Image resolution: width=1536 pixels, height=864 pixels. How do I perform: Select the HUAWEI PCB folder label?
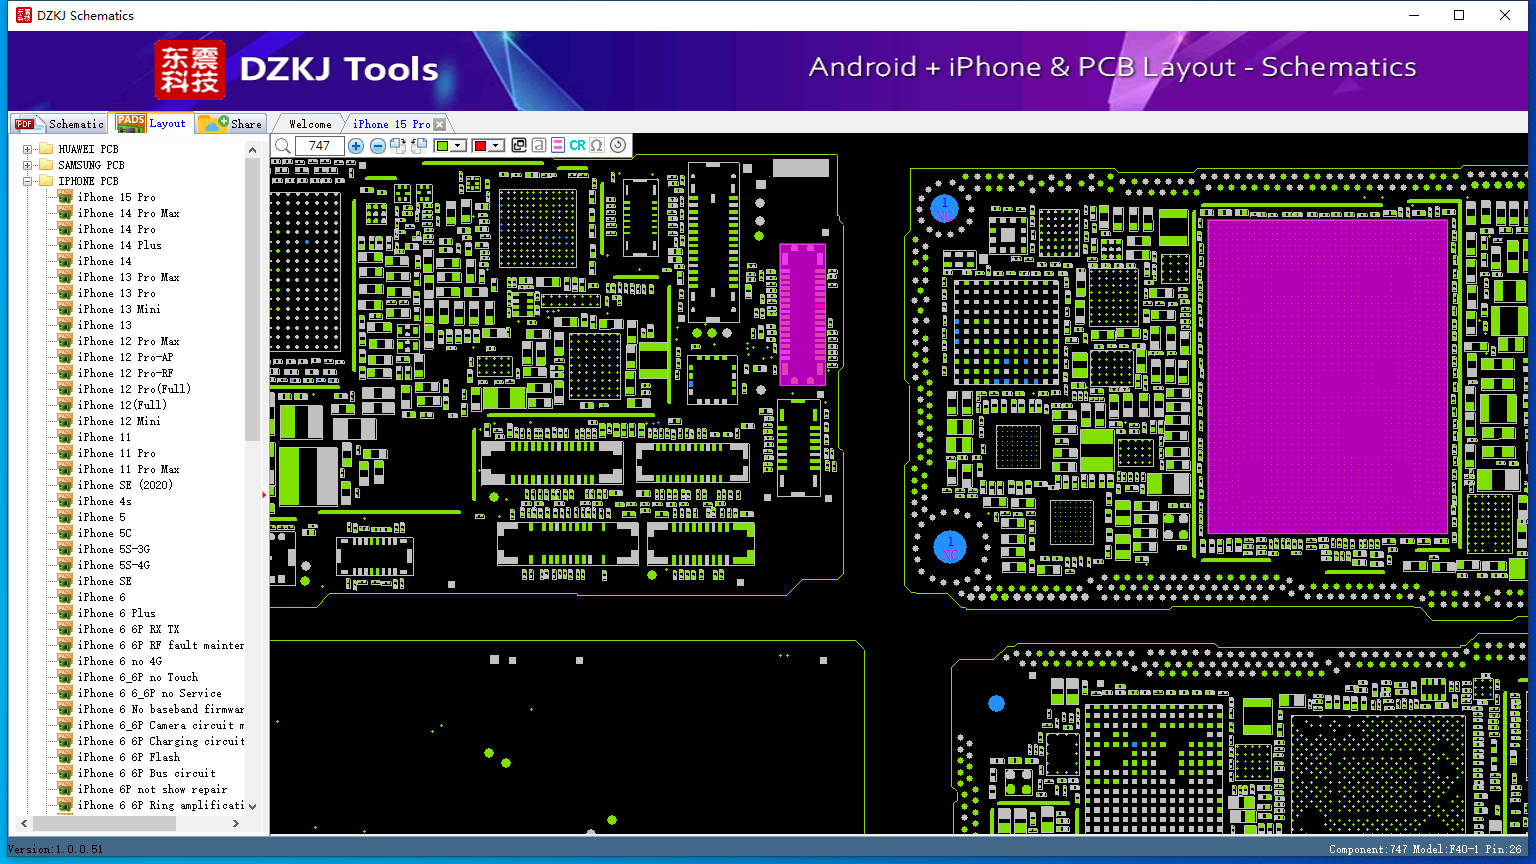tap(88, 149)
